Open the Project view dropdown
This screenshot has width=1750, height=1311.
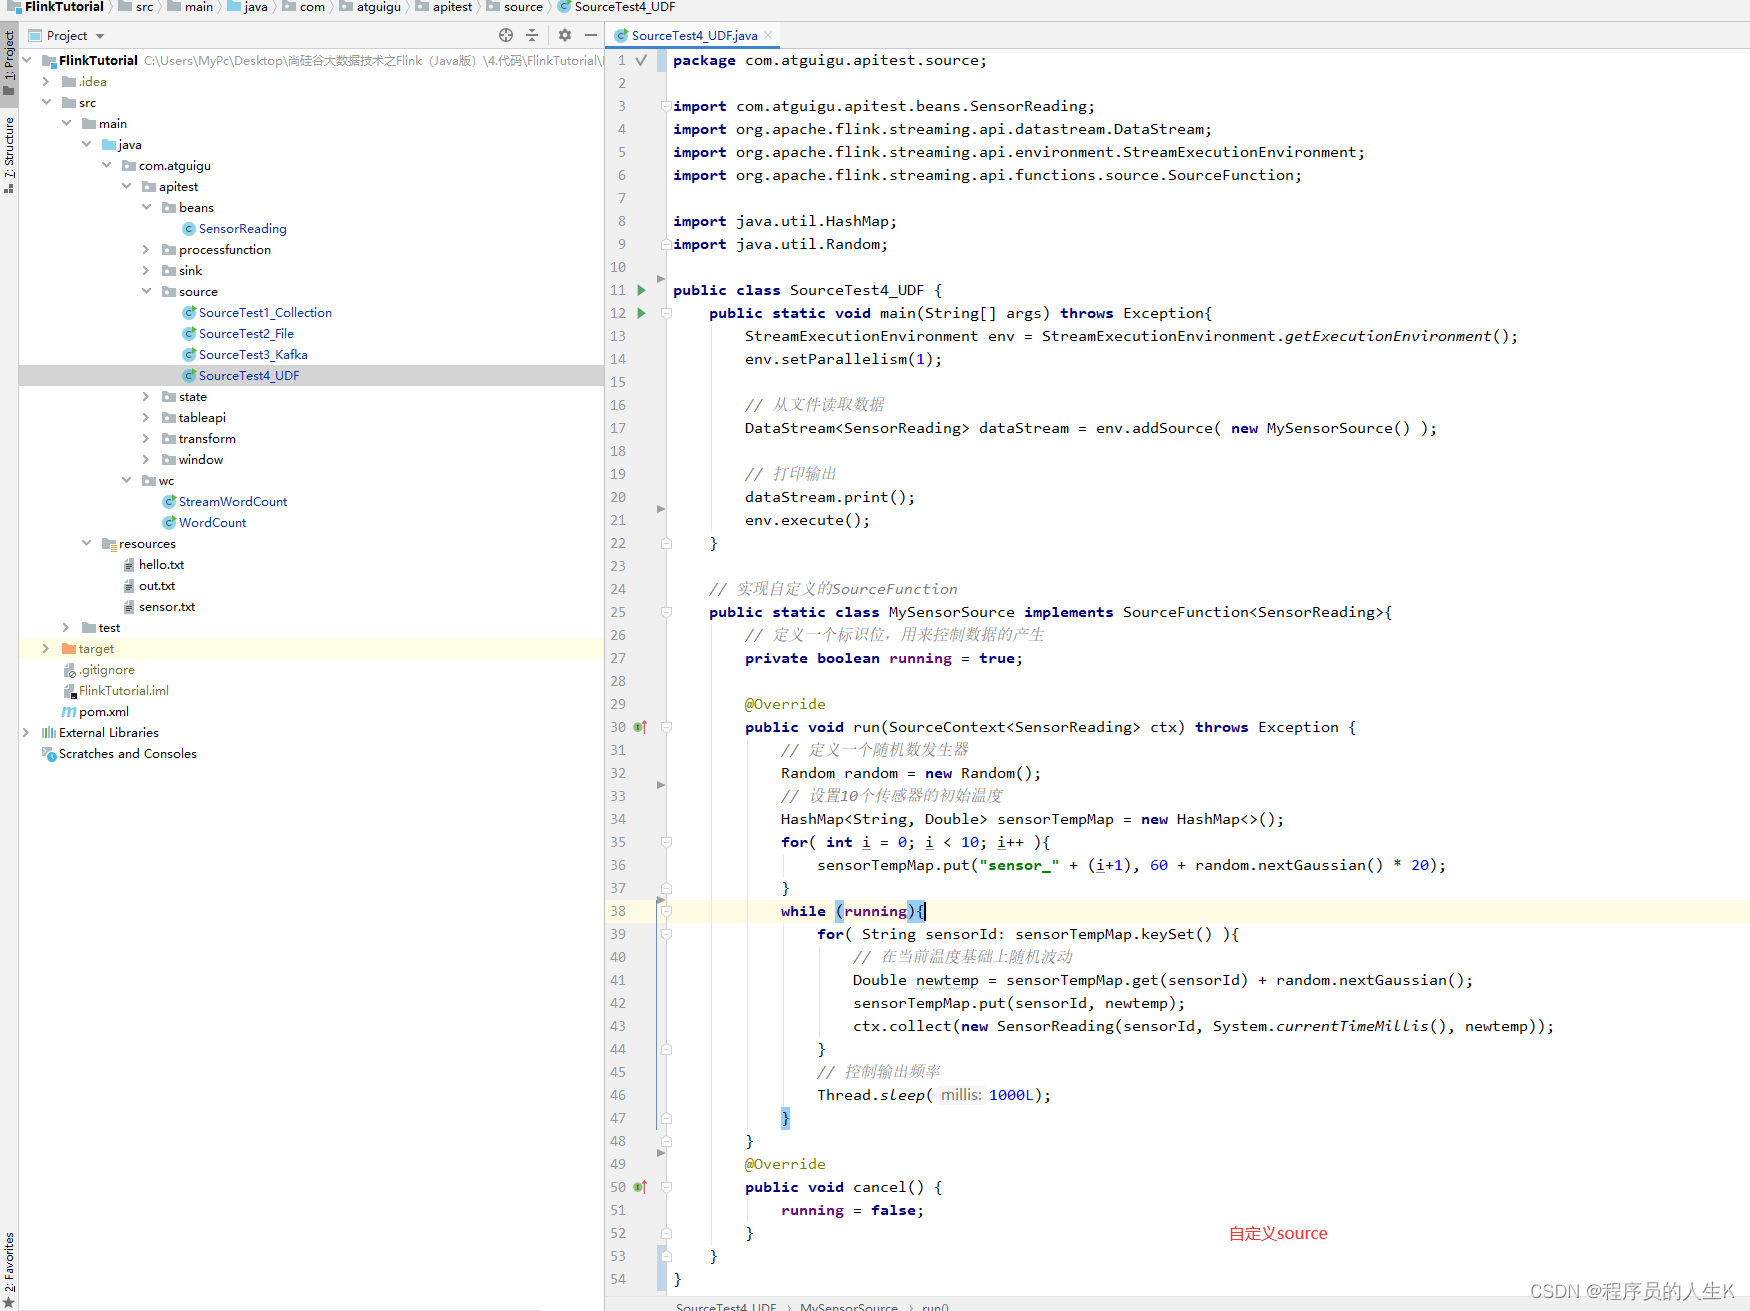tap(100, 36)
